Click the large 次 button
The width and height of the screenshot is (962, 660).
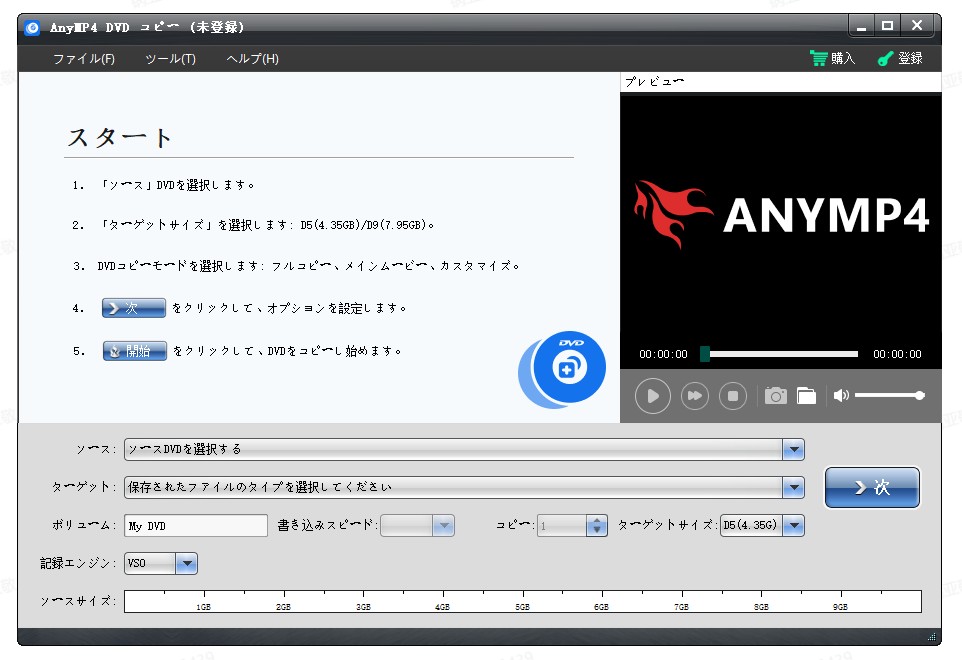tap(872, 488)
